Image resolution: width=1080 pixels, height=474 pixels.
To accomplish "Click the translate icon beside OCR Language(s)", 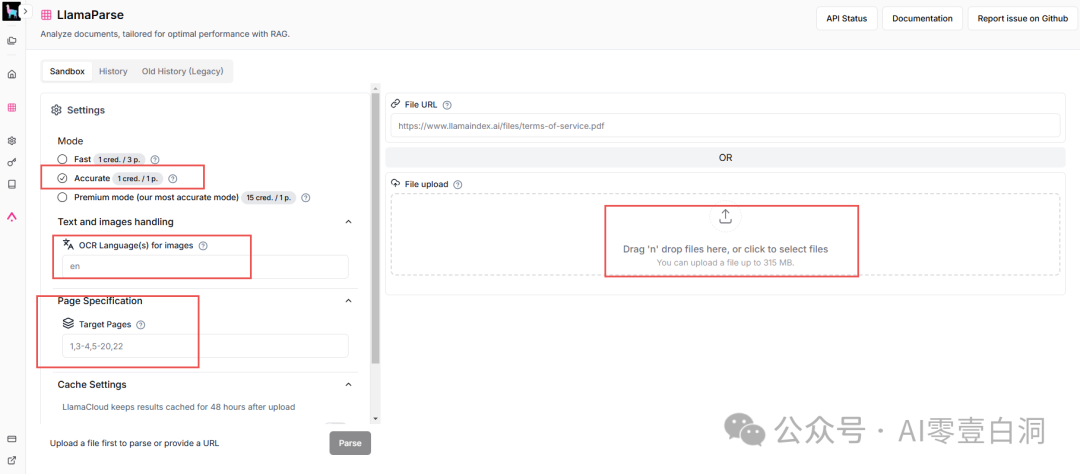I will point(68,245).
